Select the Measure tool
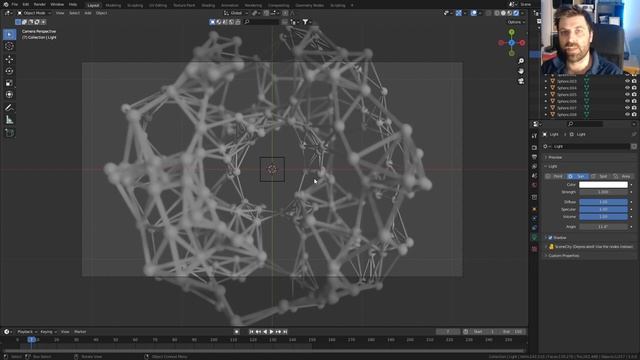This screenshot has height=360, width=640. click(x=9, y=120)
